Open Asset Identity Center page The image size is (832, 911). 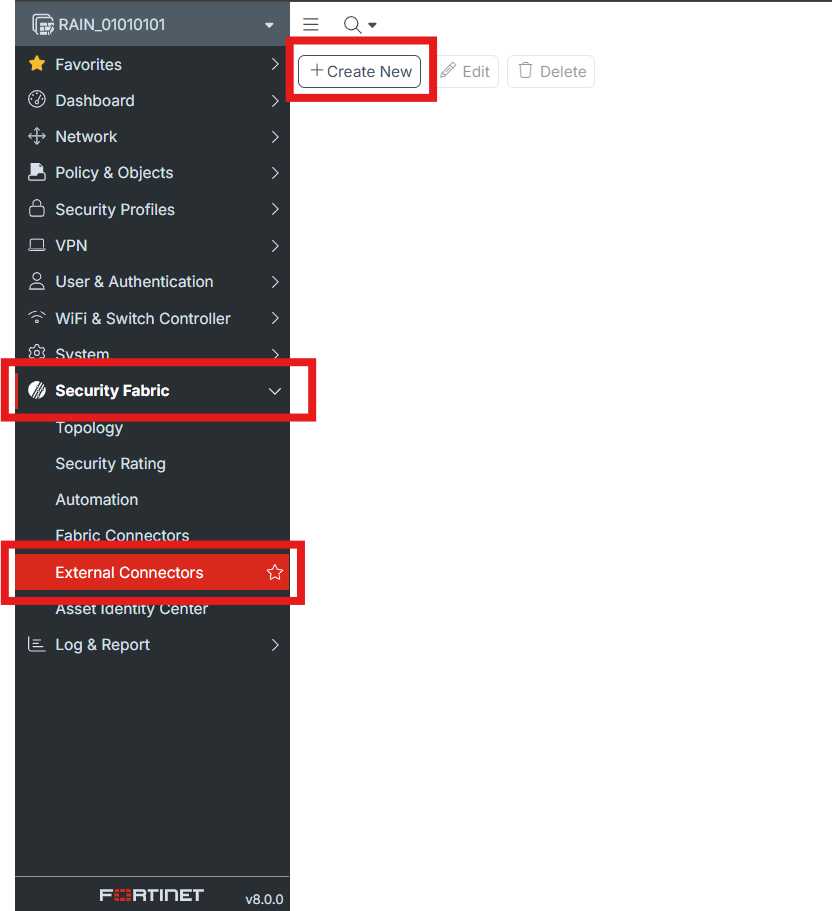(x=131, y=609)
